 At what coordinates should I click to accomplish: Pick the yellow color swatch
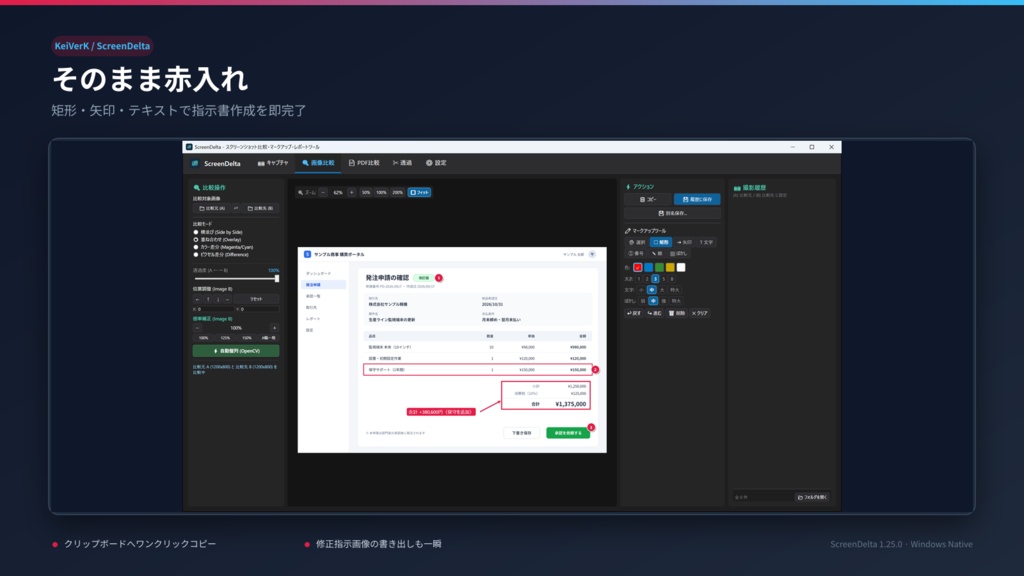coord(670,267)
